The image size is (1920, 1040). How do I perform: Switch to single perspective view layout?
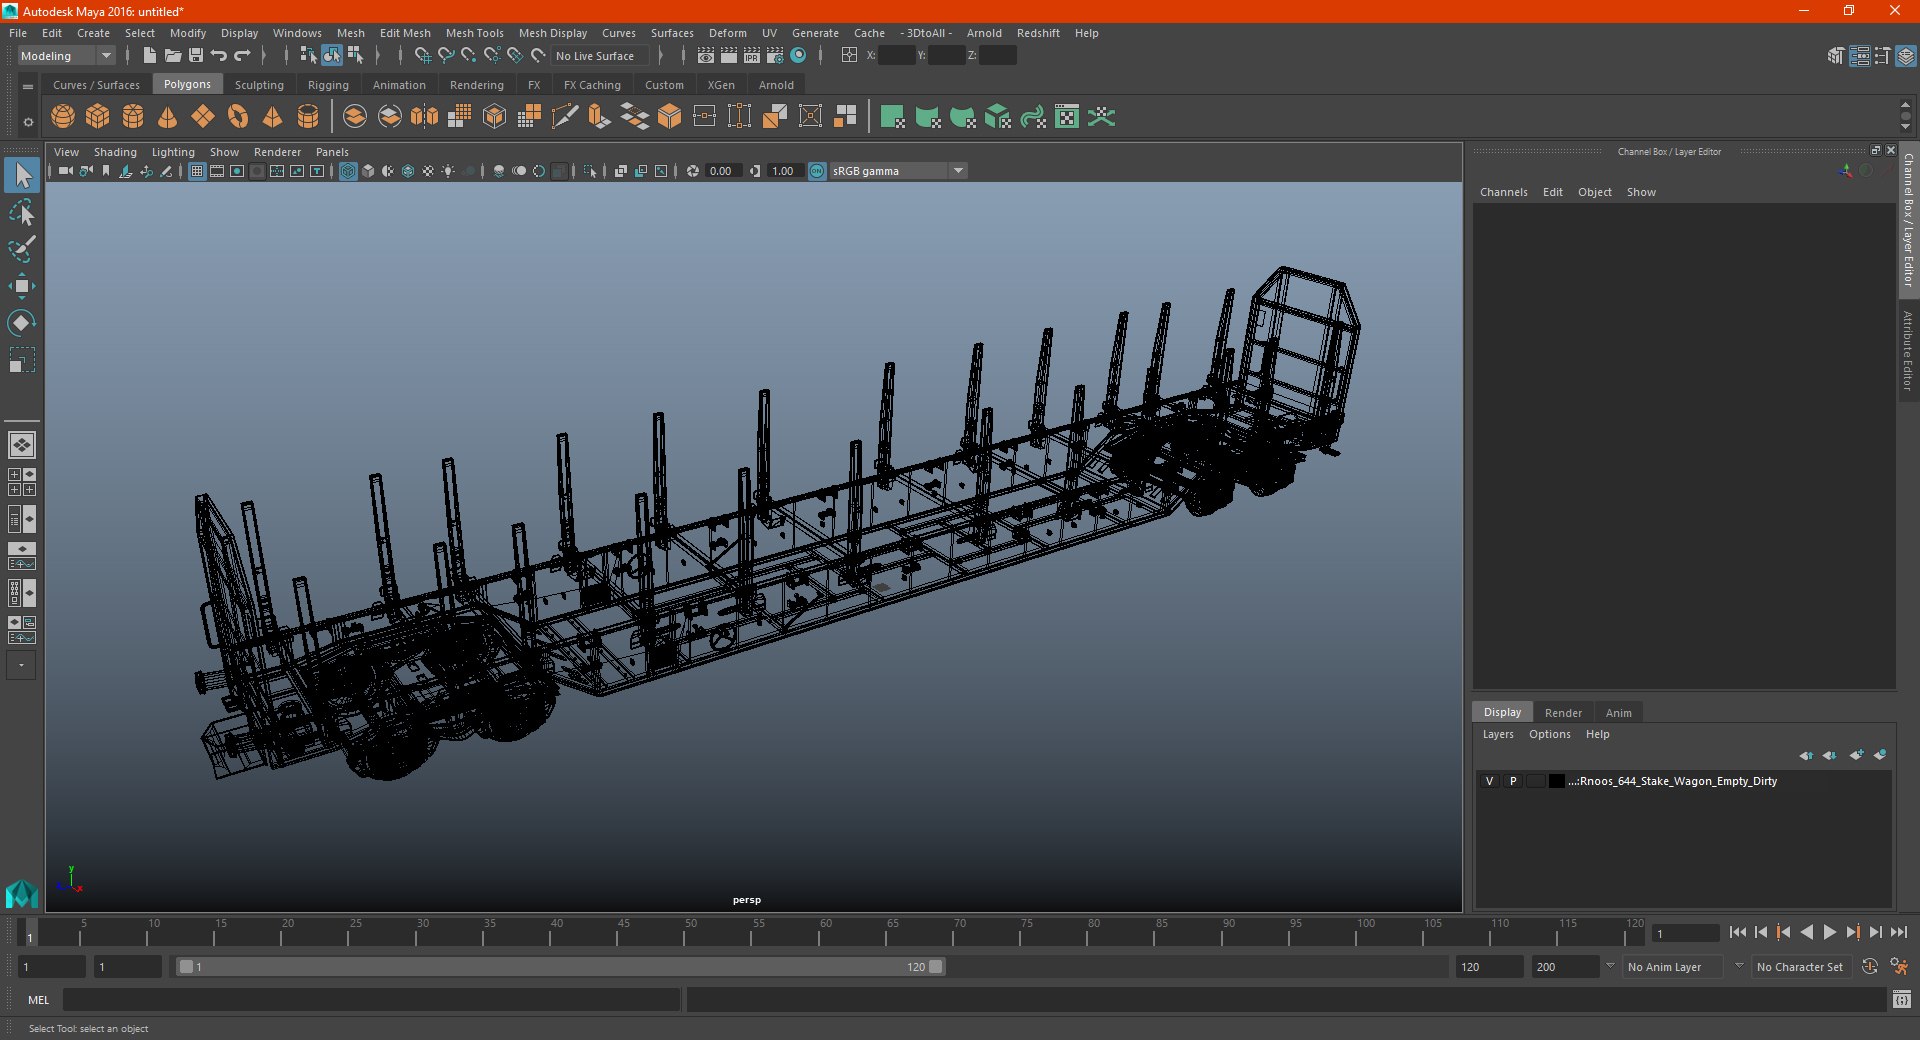(x=22, y=445)
